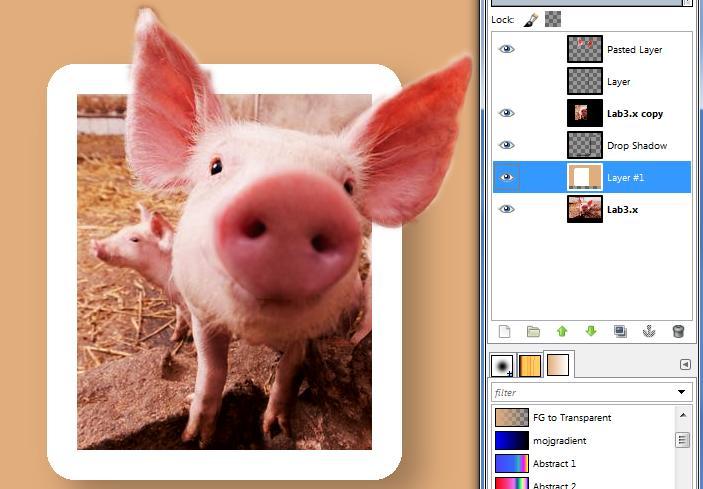Click the Drop Shadow layer thumbnail
Image resolution: width=703 pixels, height=489 pixels.
[x=585, y=145]
